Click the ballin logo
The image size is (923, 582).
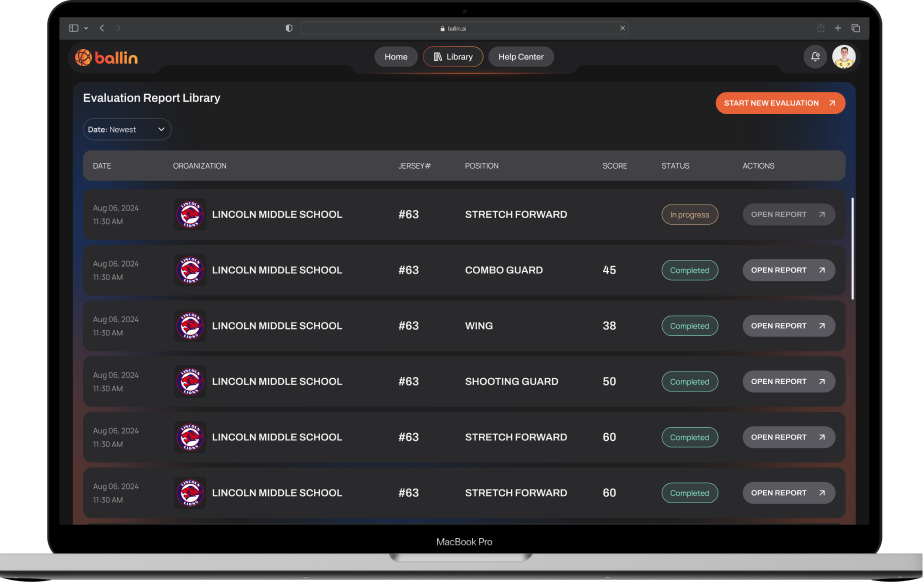click(x=107, y=58)
